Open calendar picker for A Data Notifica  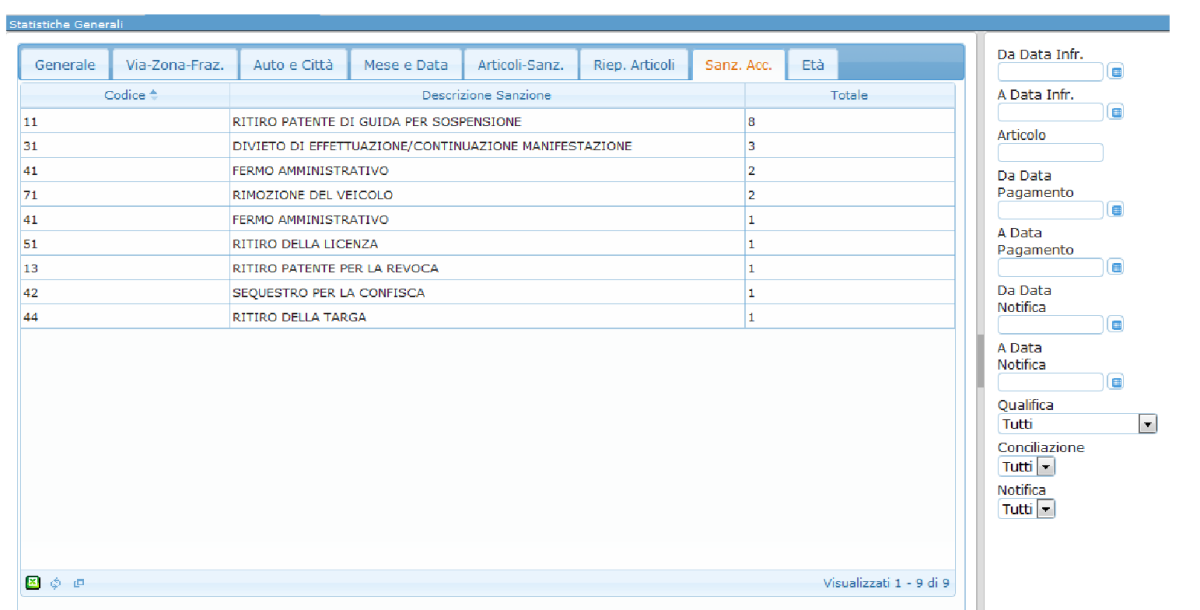1116,382
